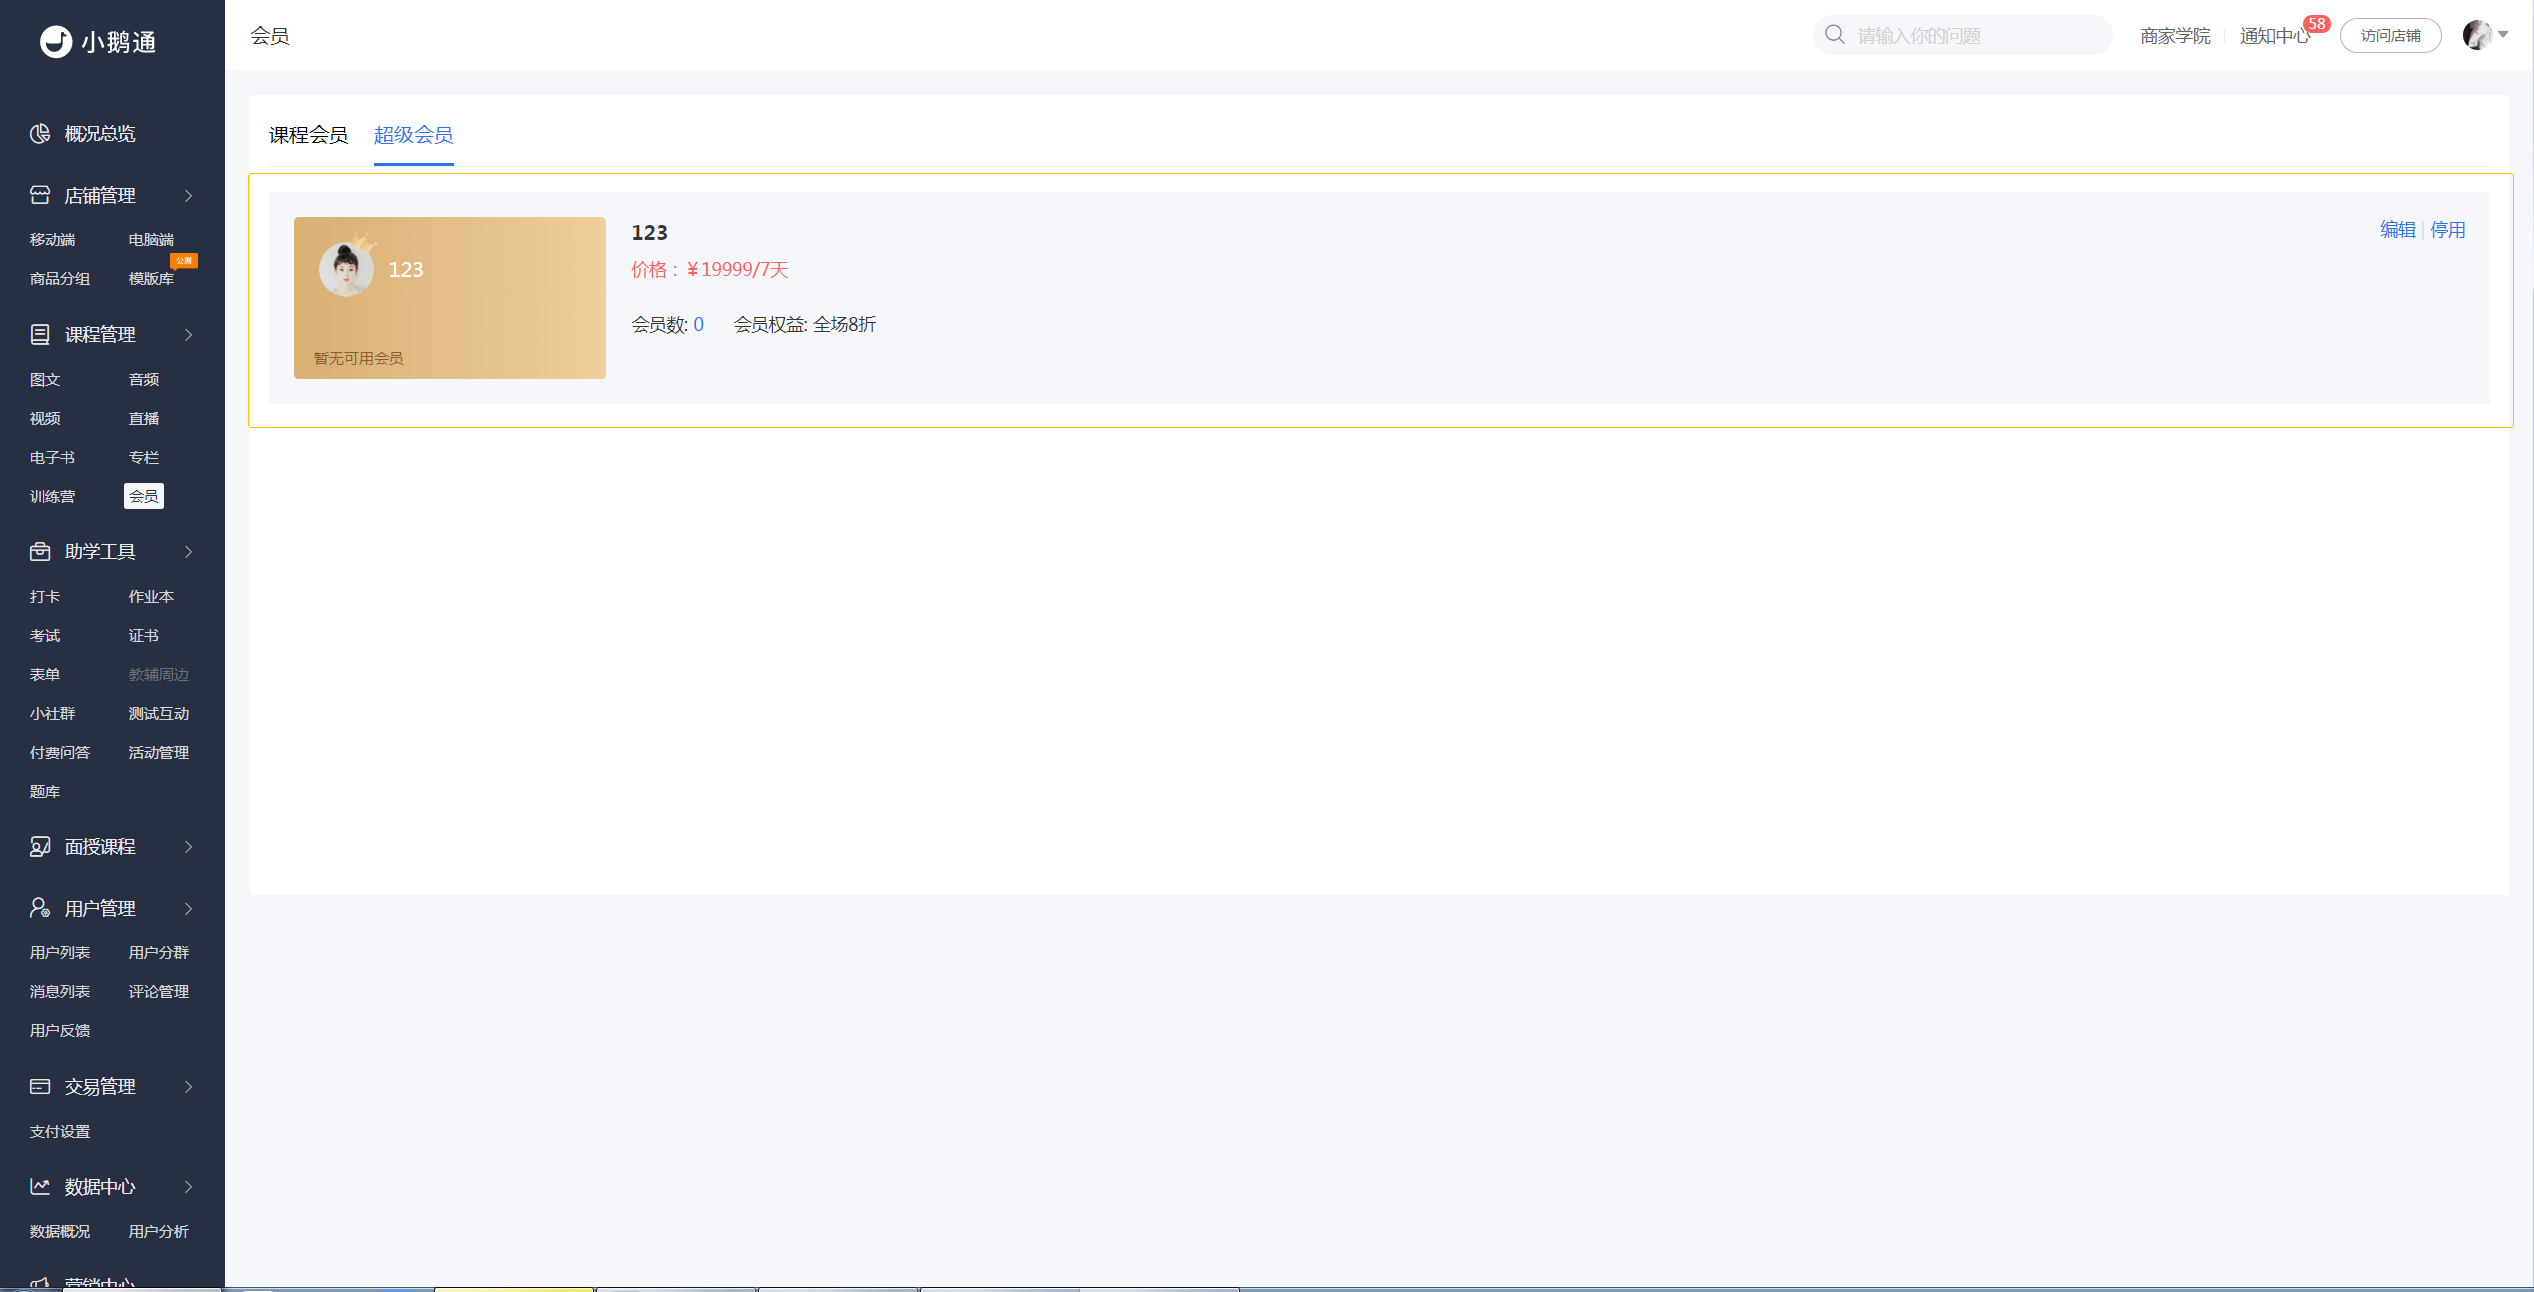
Task: Click the 课程管理 course icon
Action: point(40,334)
